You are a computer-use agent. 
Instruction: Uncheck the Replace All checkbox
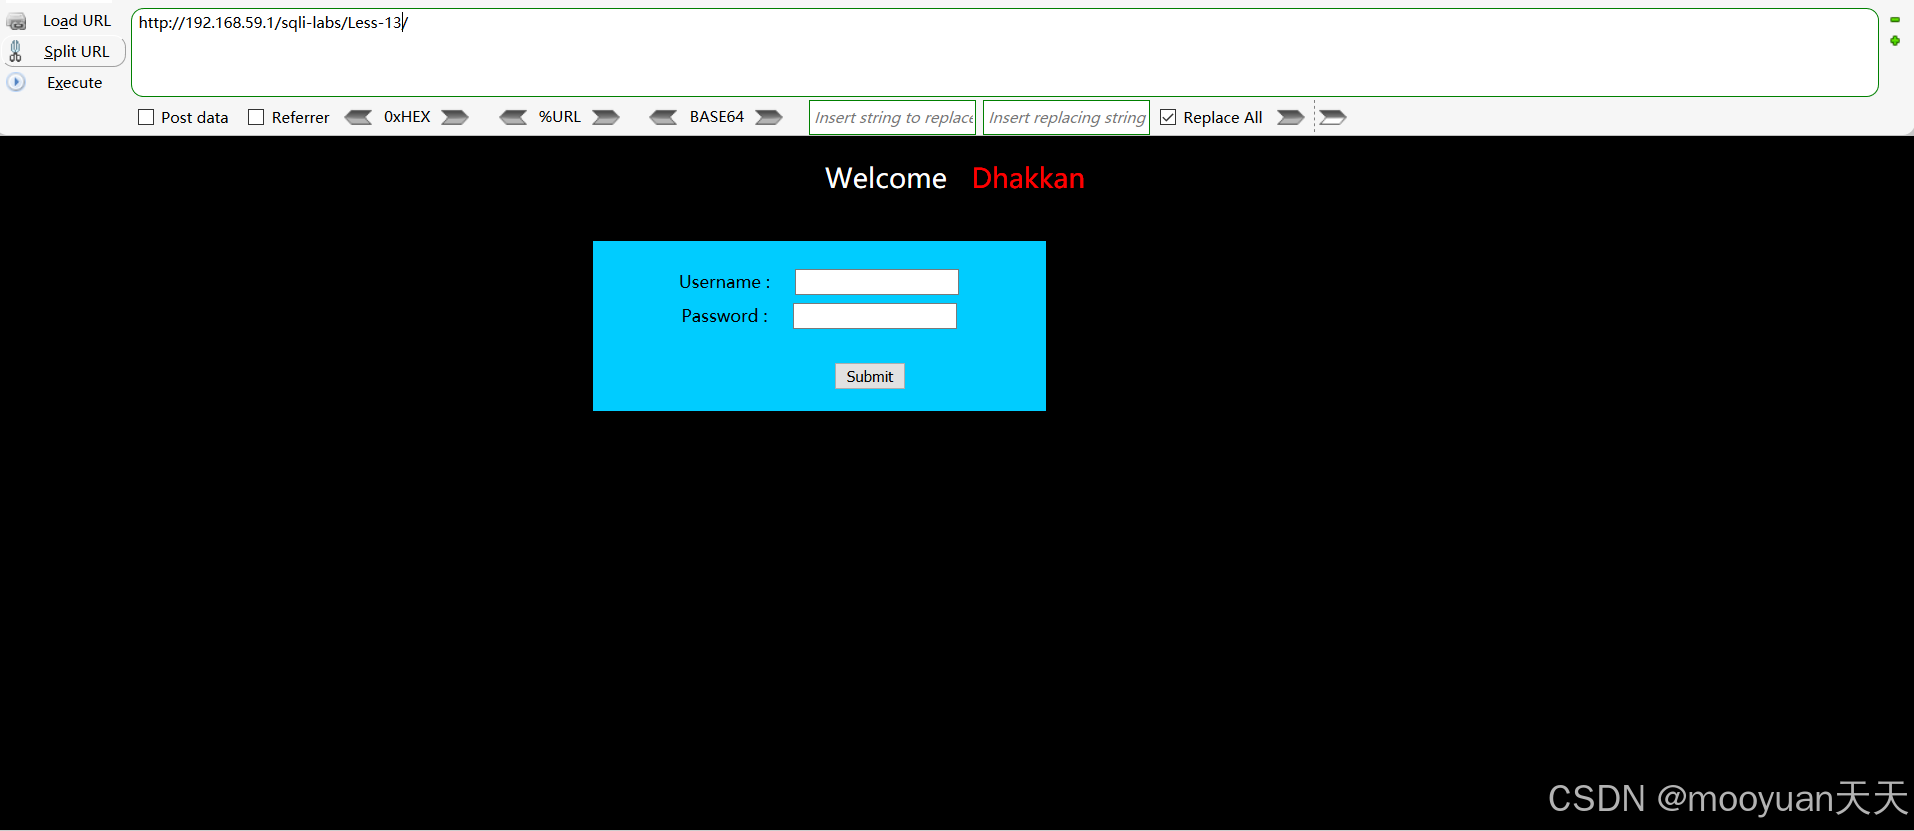1168,117
